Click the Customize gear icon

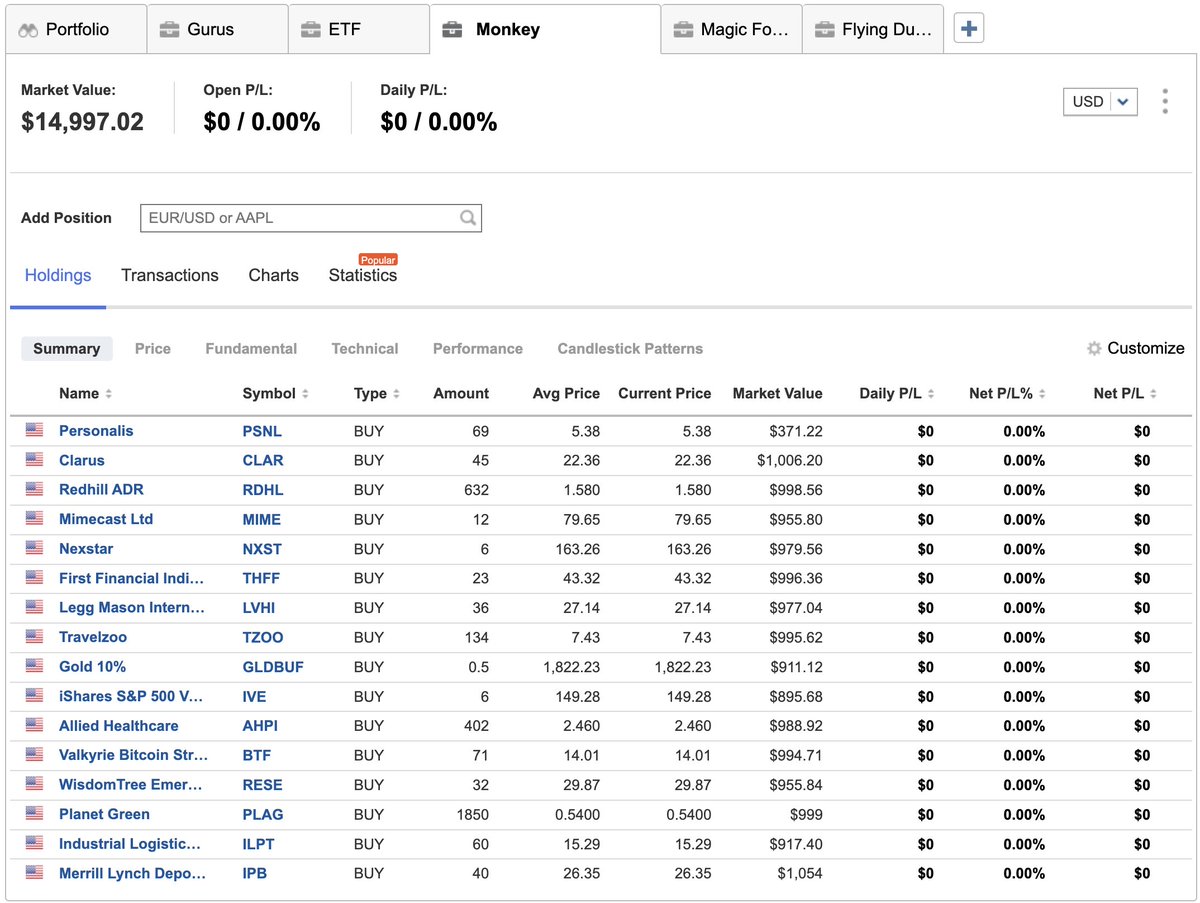click(1094, 348)
